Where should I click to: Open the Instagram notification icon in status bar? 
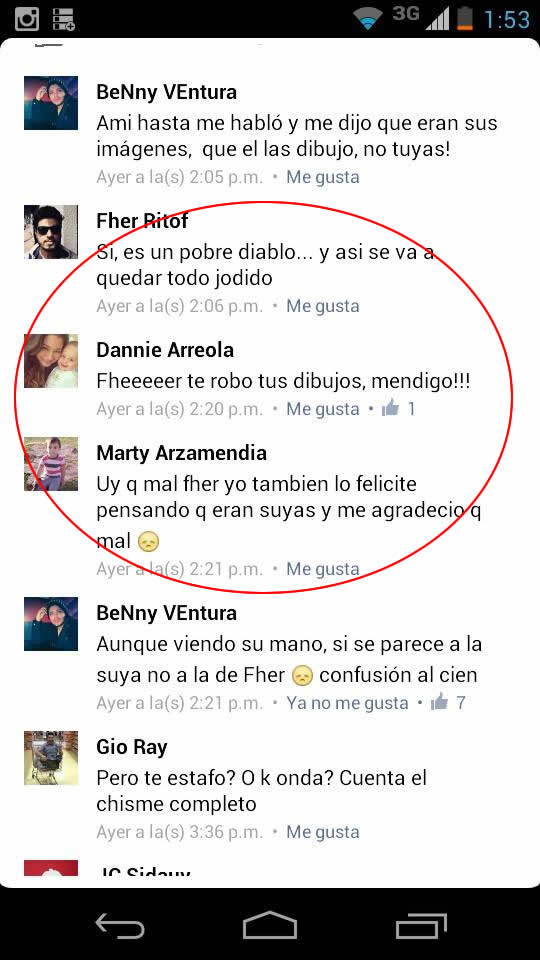tap(26, 19)
